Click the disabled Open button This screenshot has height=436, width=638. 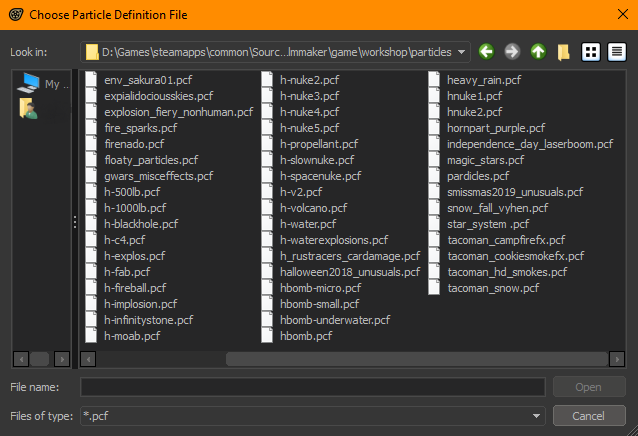click(589, 387)
